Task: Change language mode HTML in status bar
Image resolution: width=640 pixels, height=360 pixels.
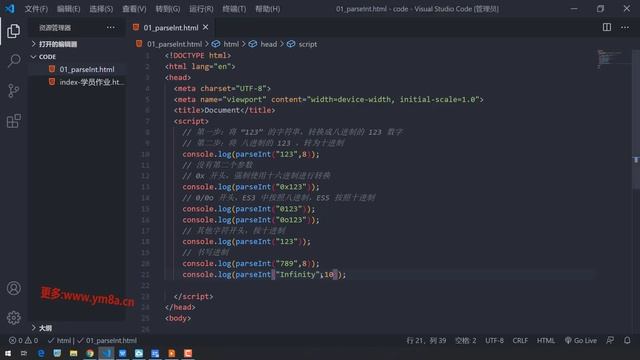Action: [545, 340]
